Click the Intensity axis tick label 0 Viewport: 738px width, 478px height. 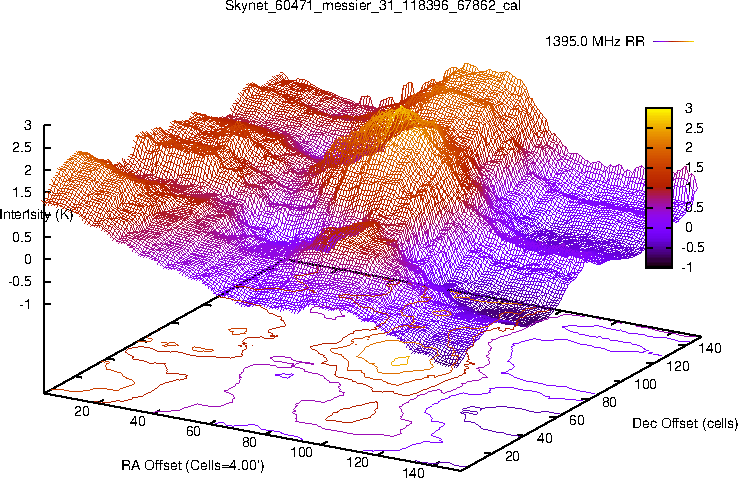click(28, 259)
